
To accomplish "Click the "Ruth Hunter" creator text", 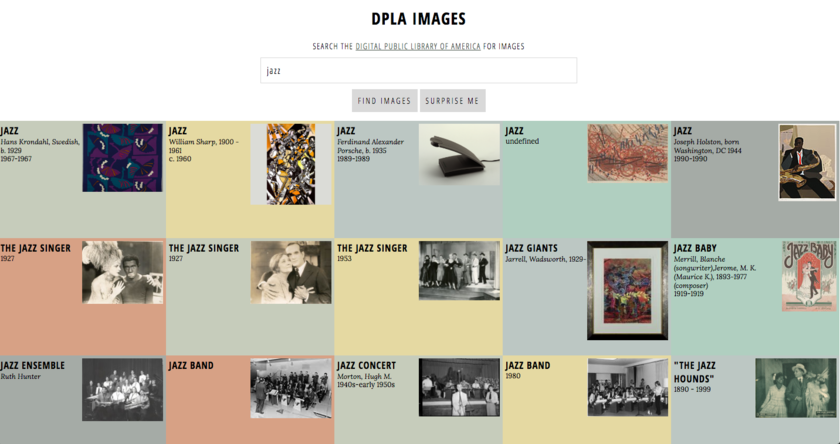I will point(20,377).
